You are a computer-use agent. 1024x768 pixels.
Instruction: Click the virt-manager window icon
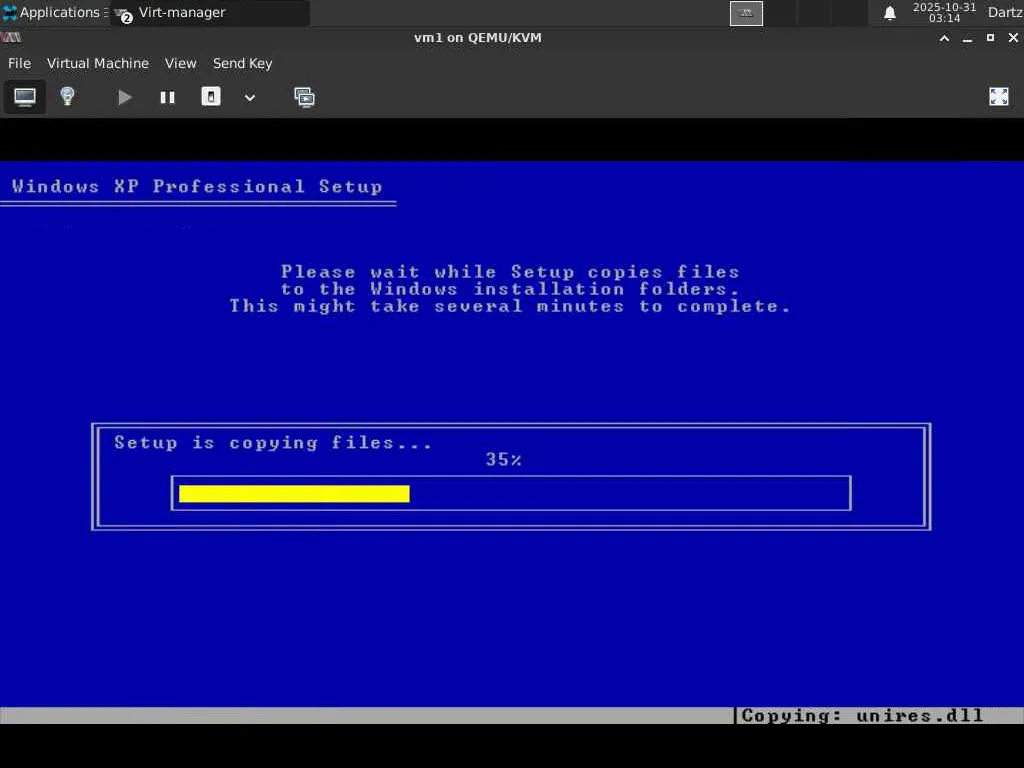tap(11, 38)
